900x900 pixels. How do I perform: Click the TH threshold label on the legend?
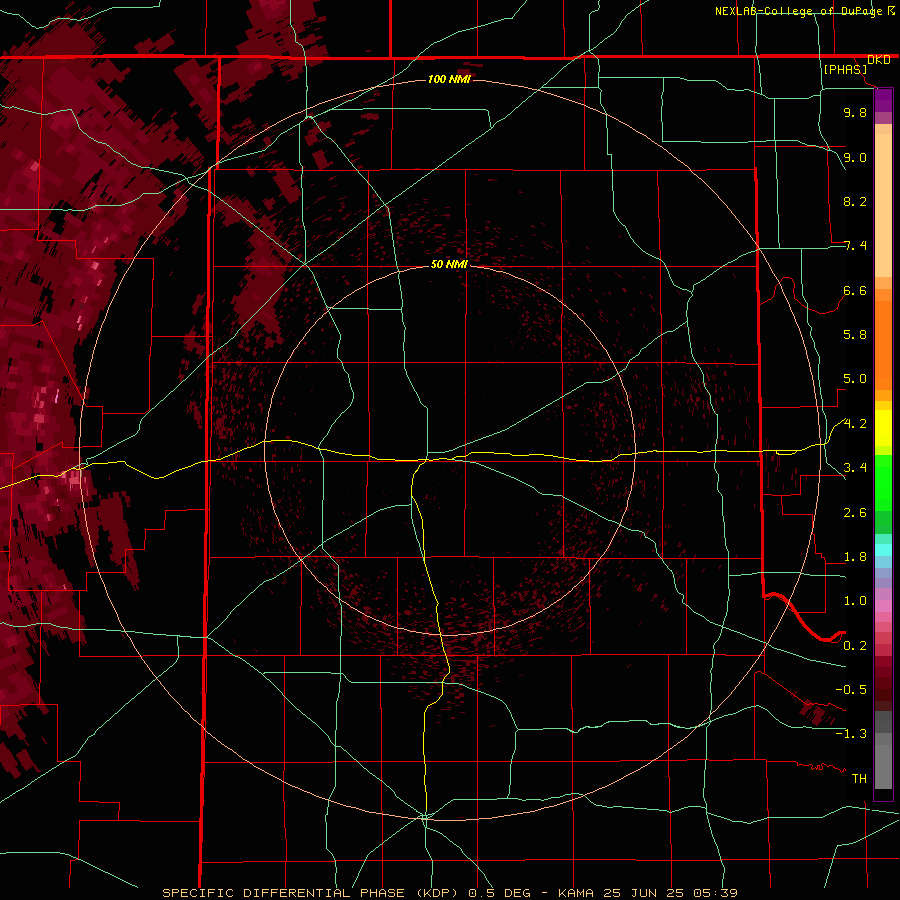859,779
